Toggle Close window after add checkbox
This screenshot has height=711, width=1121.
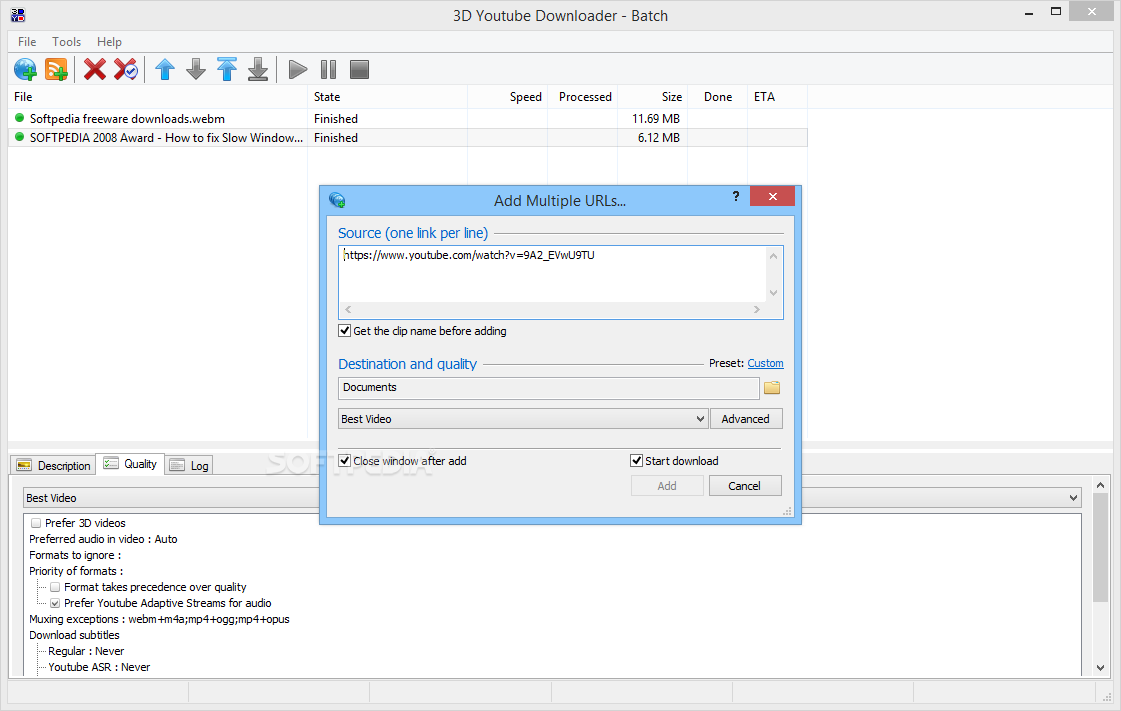(x=345, y=461)
